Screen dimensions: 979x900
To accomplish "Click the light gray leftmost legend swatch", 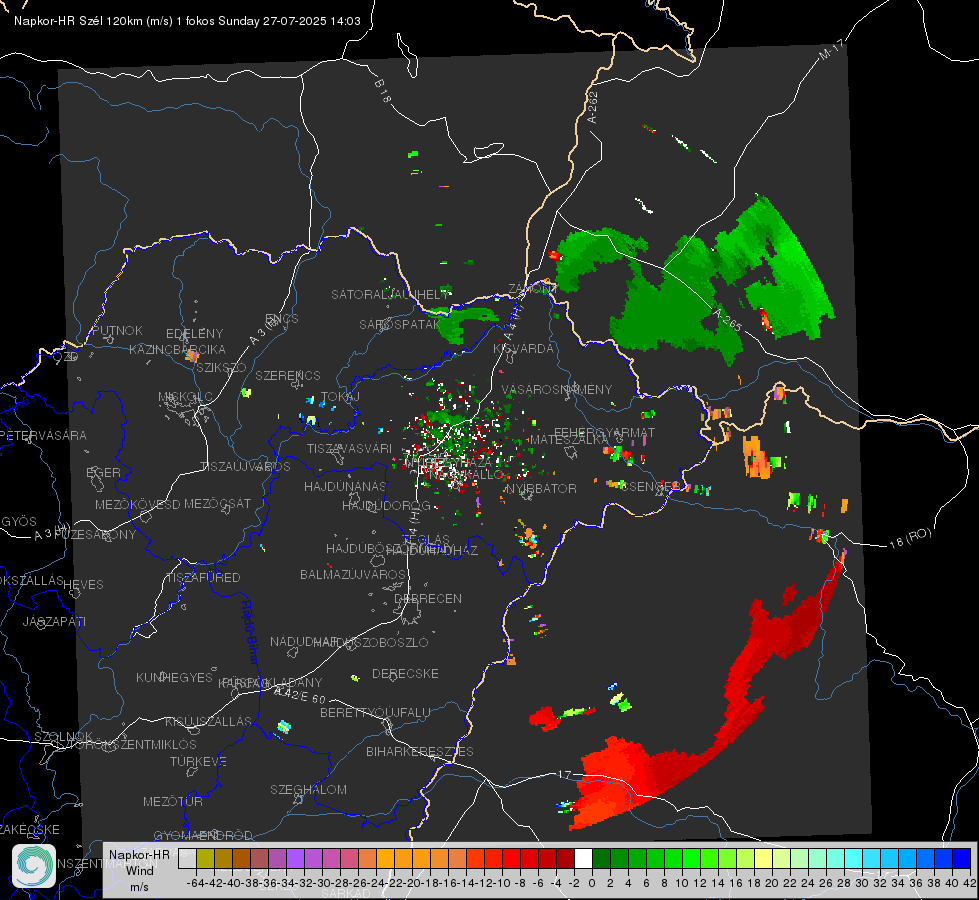I will click(x=187, y=858).
